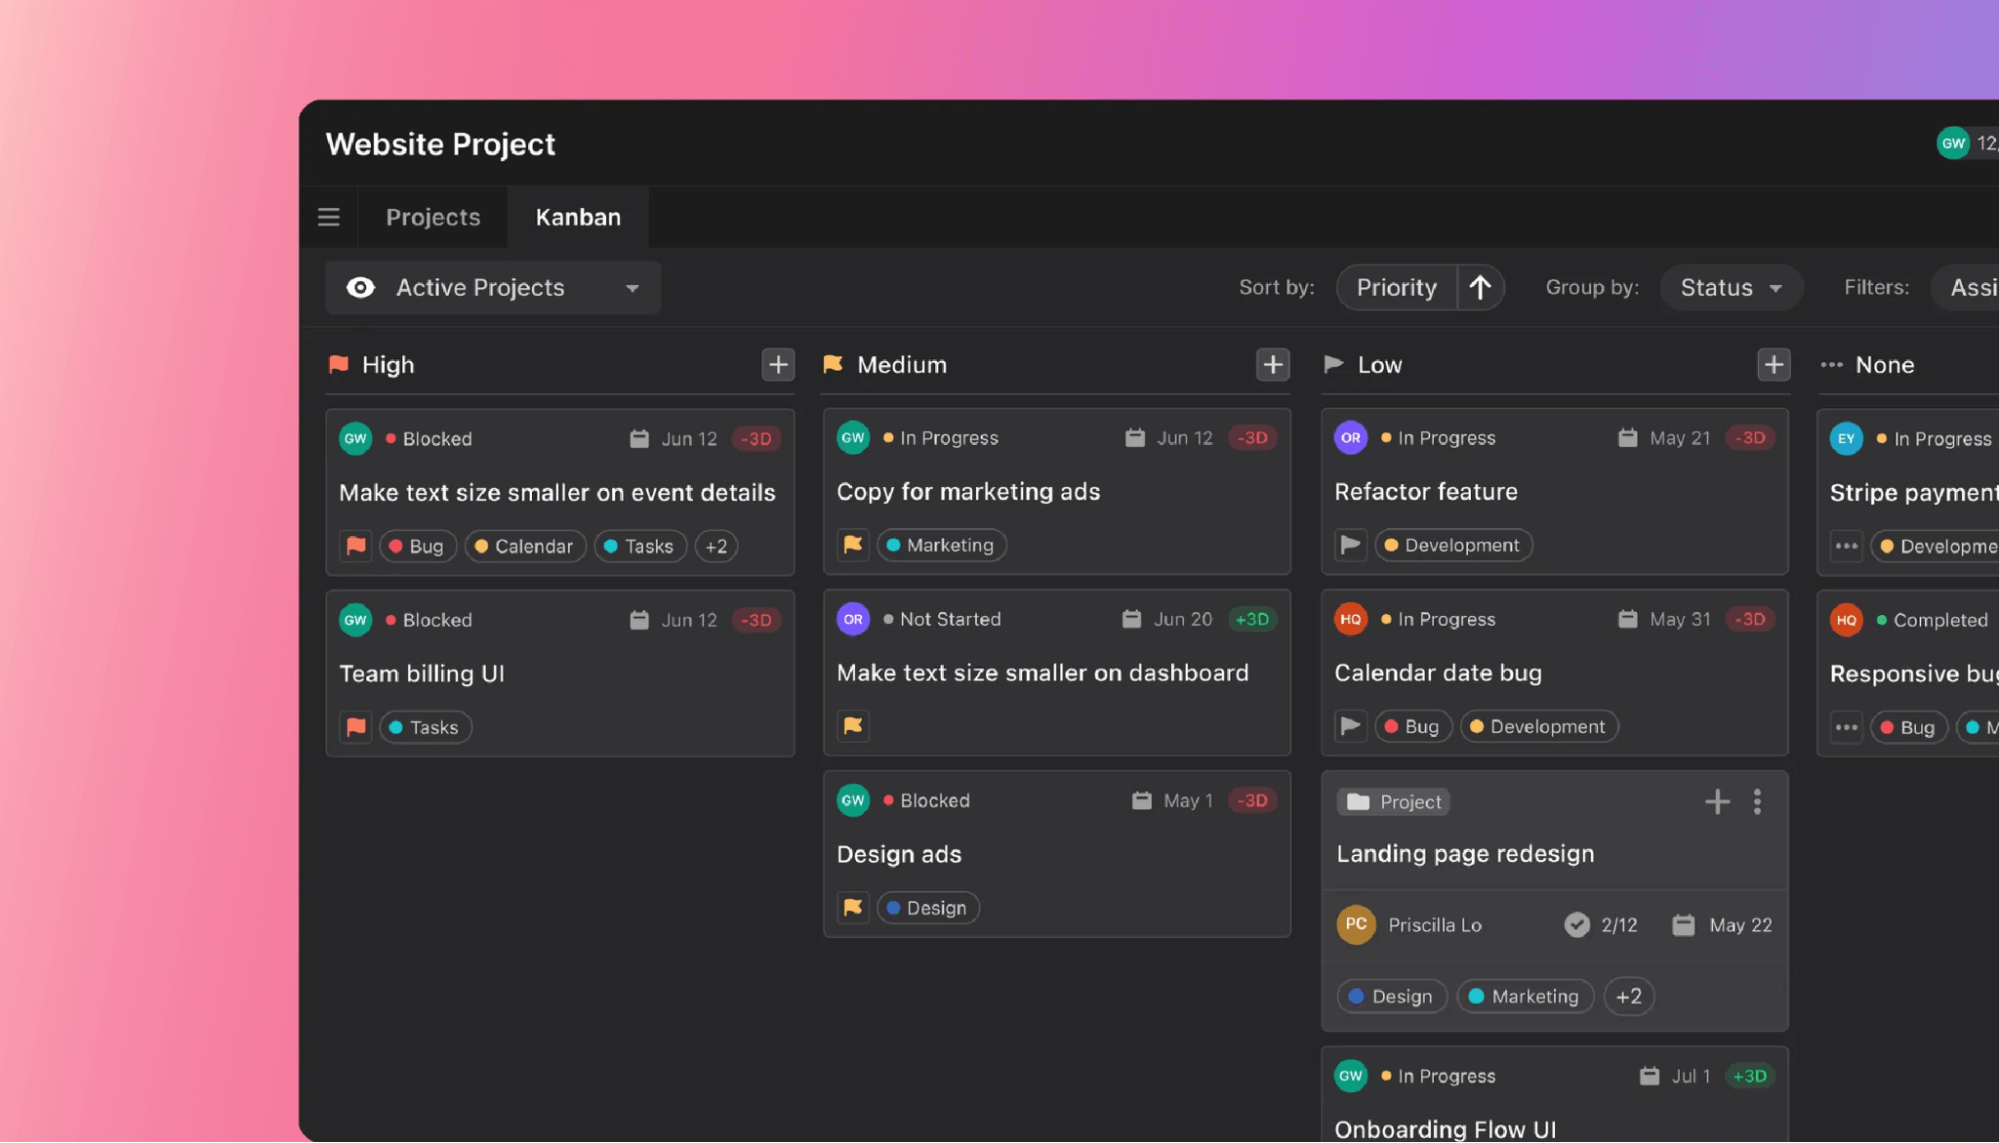Open the Status group-by dropdown
Image resolution: width=1999 pixels, height=1143 pixels.
[1731, 288]
